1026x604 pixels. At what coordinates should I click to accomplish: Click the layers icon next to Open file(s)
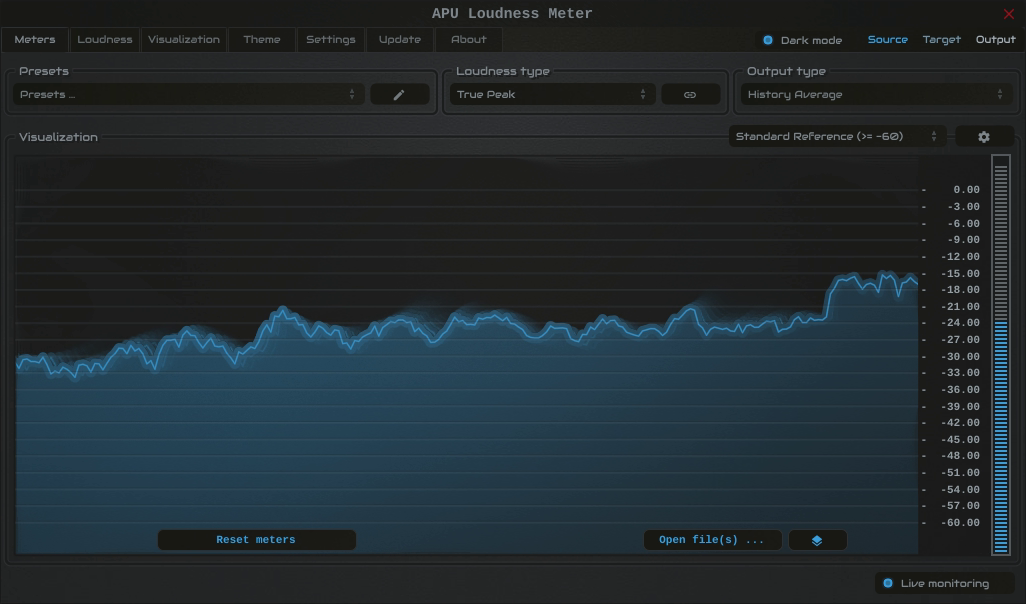point(817,540)
